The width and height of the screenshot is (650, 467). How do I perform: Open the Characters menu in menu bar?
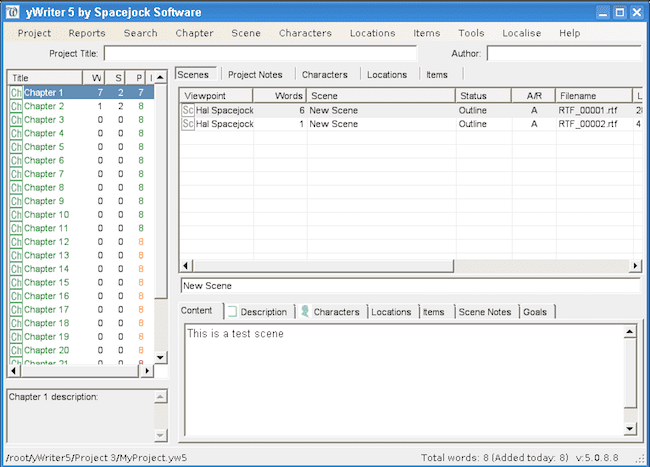(x=305, y=33)
